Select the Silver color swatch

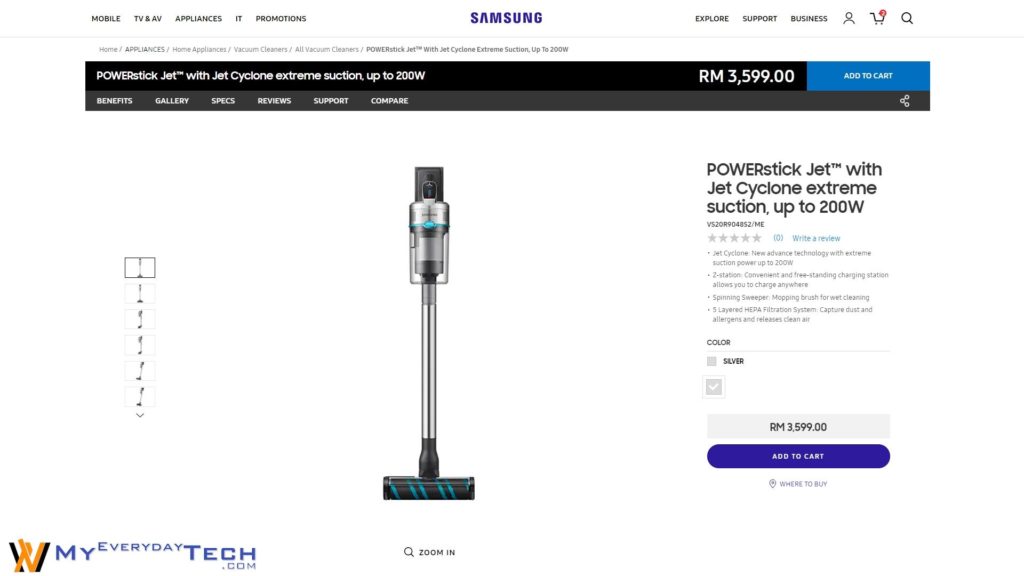(712, 361)
